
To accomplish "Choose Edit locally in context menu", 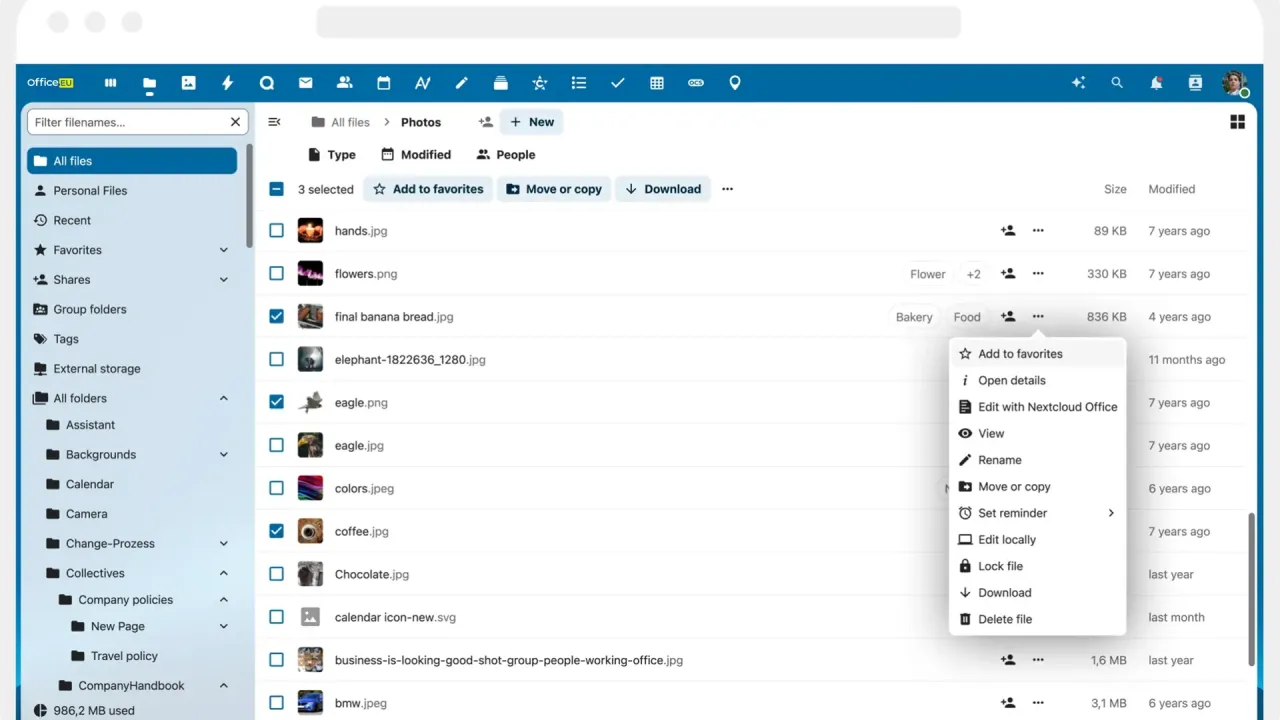I will click(x=1038, y=540).
